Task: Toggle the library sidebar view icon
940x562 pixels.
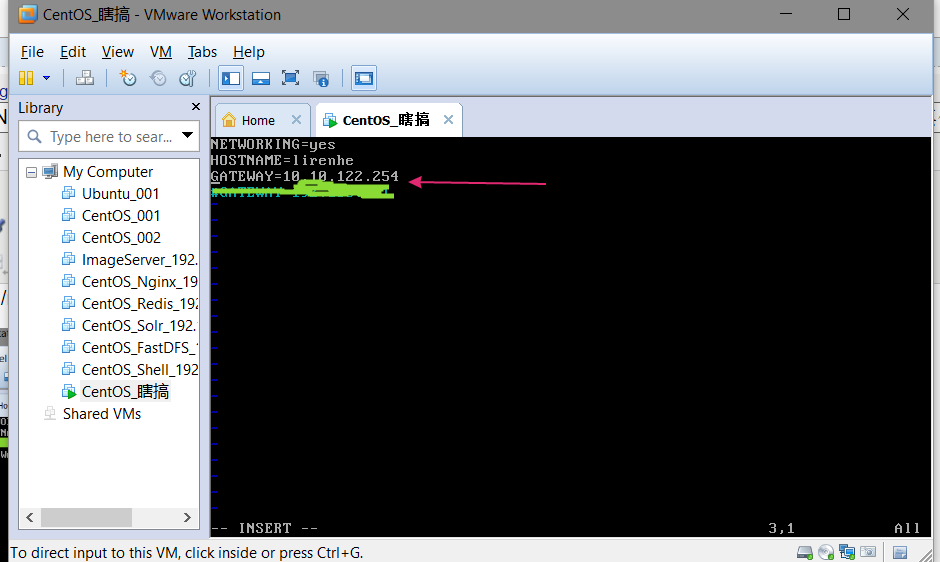Action: 231,78
